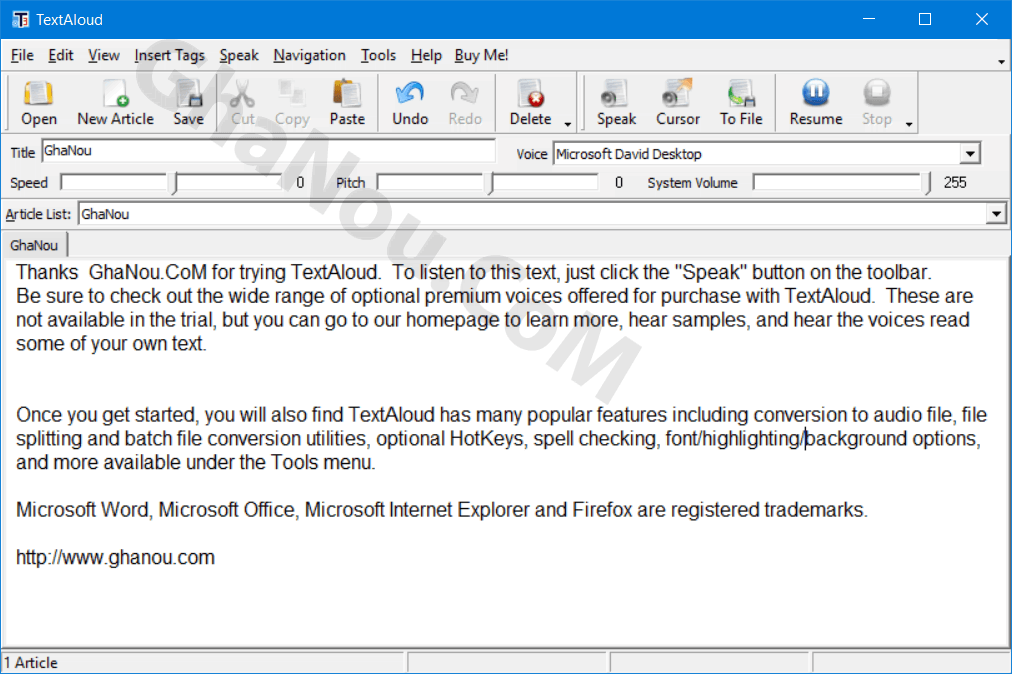This screenshot has height=674, width=1012.
Task: Click the word "HotKeys" in the article text
Action: [x=488, y=438]
